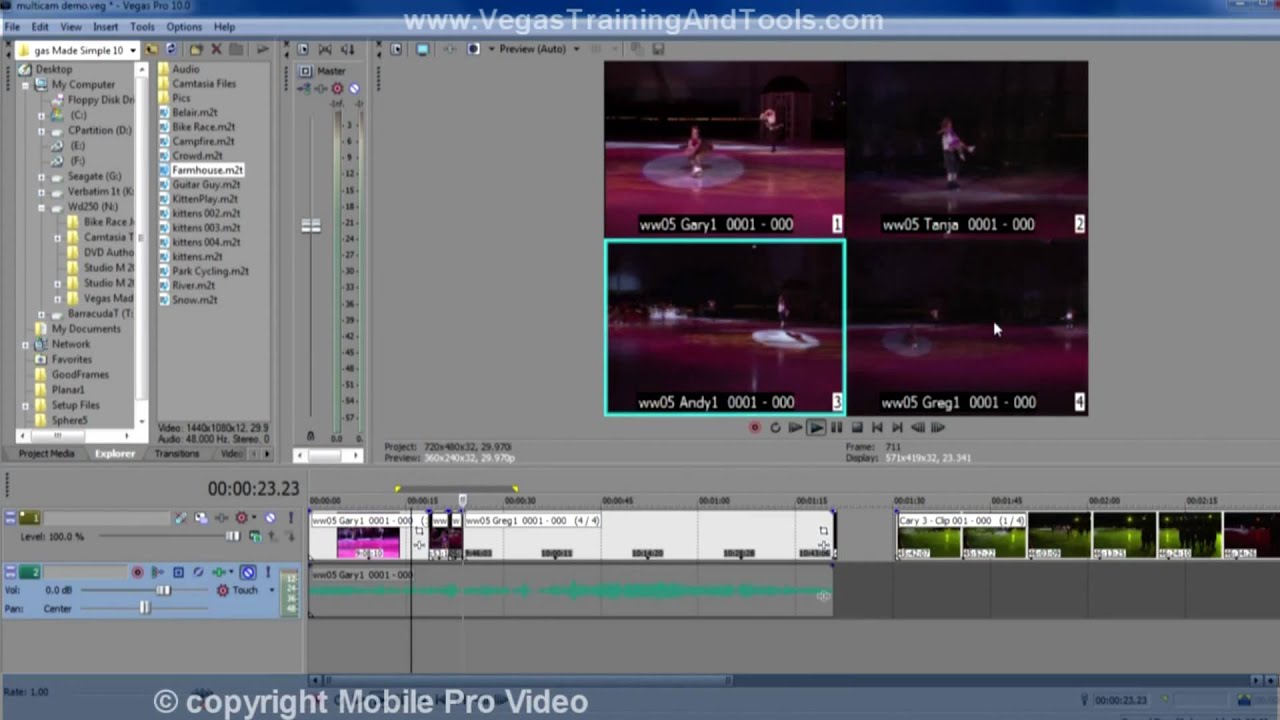
Task: Create a new folder in Explorer
Action: 196,49
